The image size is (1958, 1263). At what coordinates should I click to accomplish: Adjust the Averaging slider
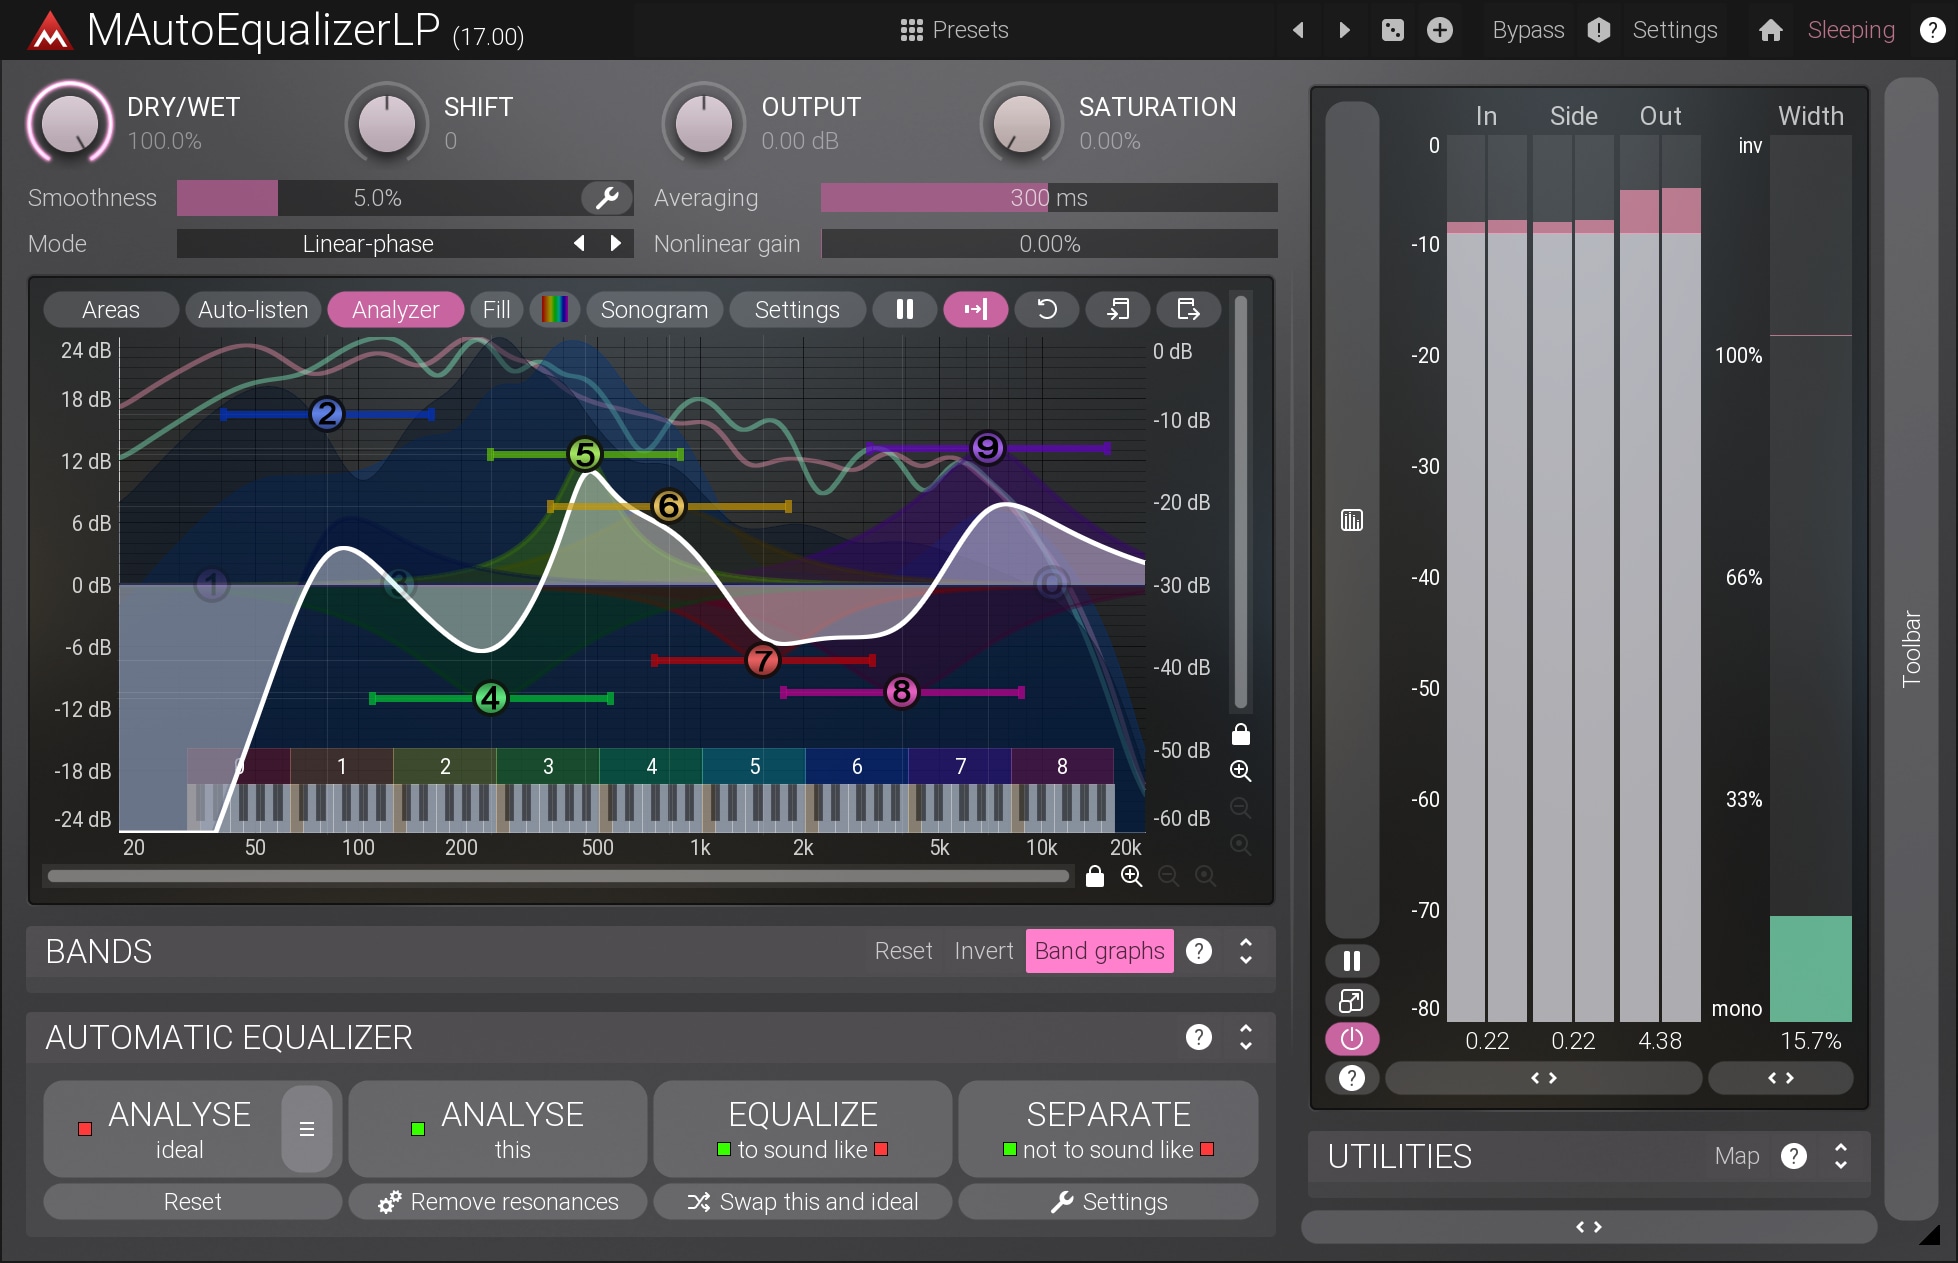1048,198
